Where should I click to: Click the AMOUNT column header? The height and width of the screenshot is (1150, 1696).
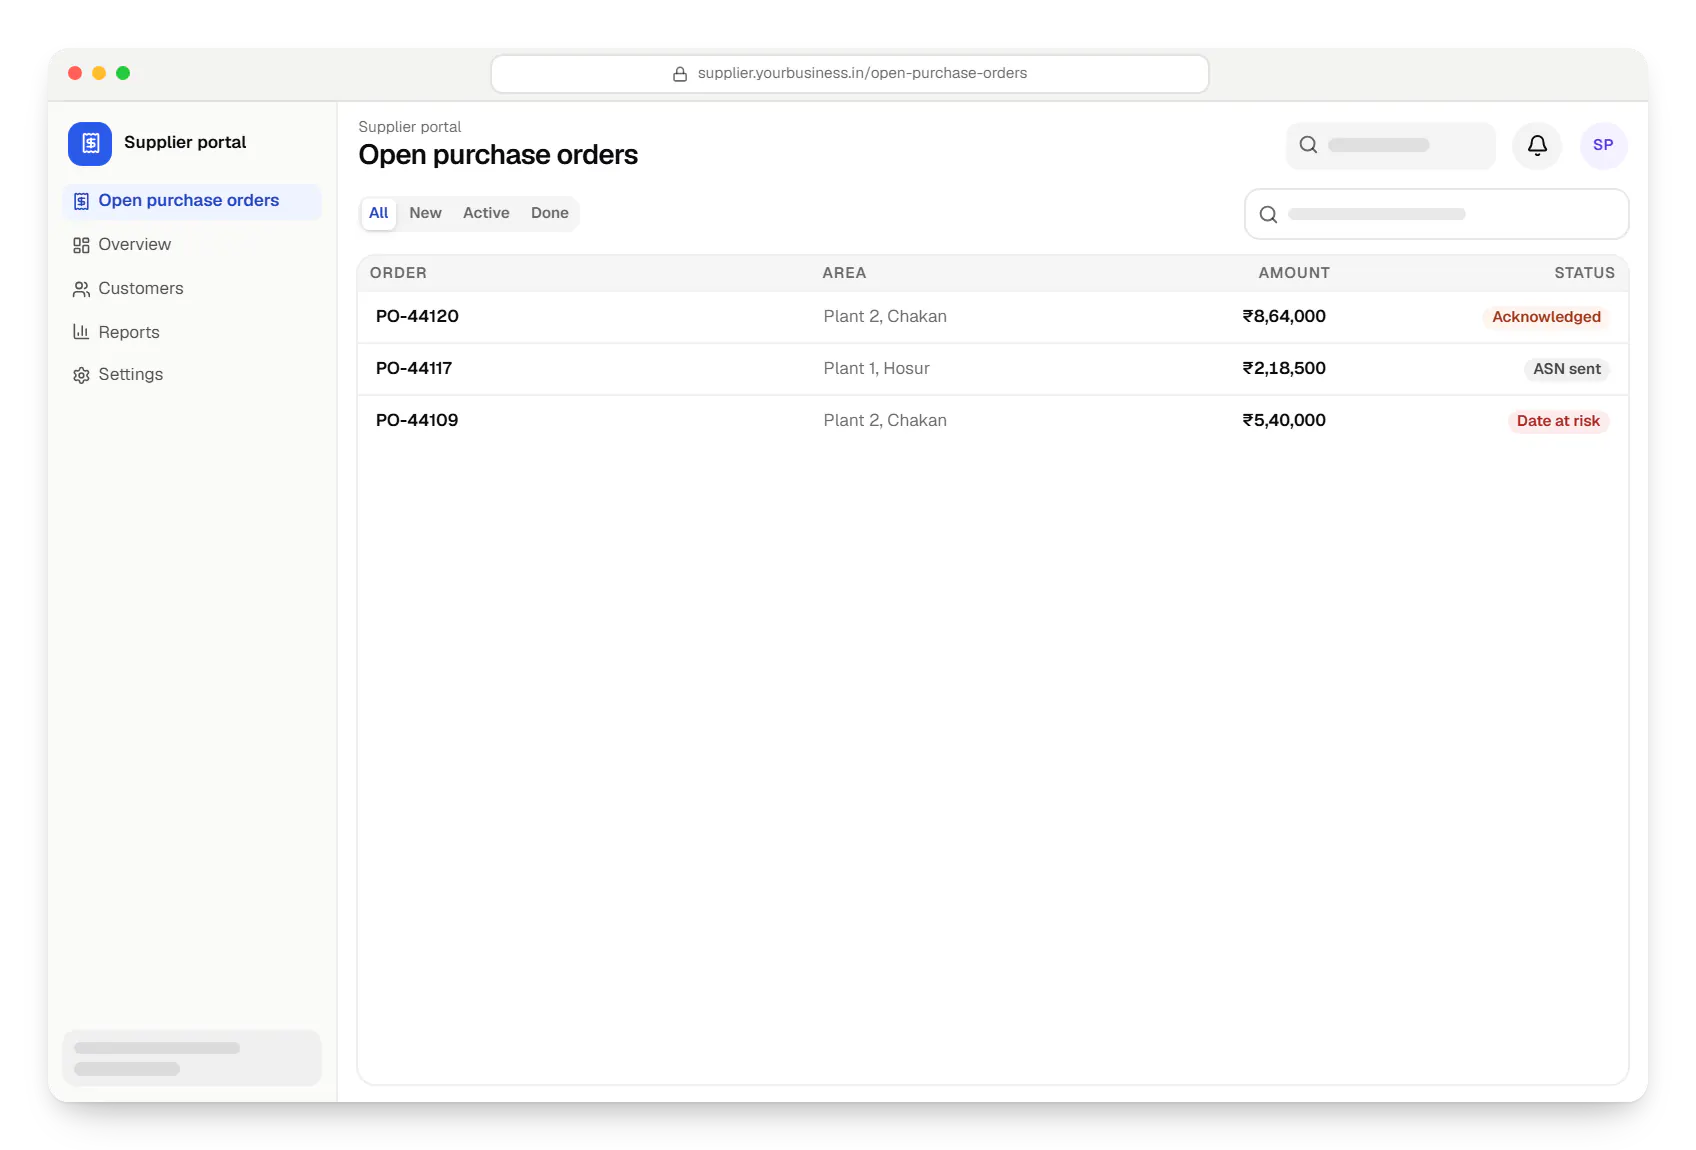pyautogui.click(x=1294, y=273)
